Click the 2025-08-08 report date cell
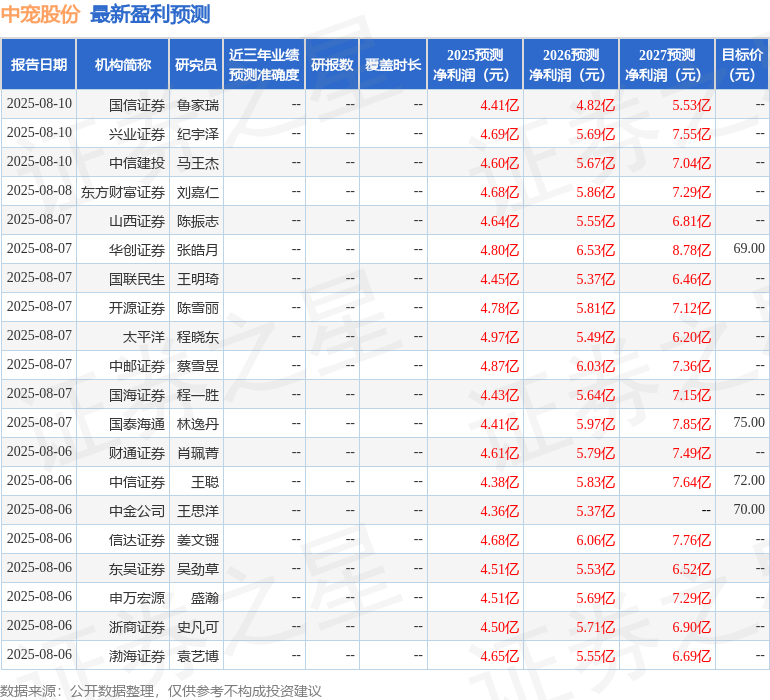 coord(39,190)
